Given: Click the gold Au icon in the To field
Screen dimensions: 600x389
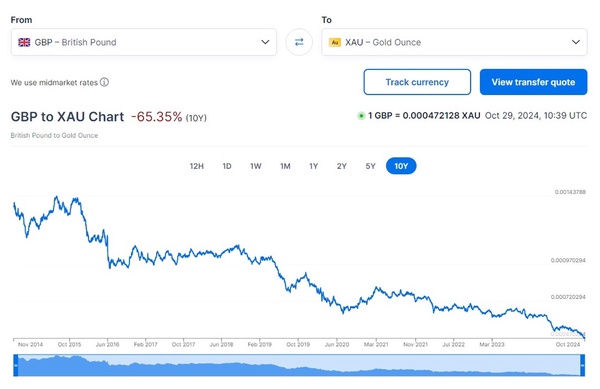Looking at the screenshot, I should (335, 42).
